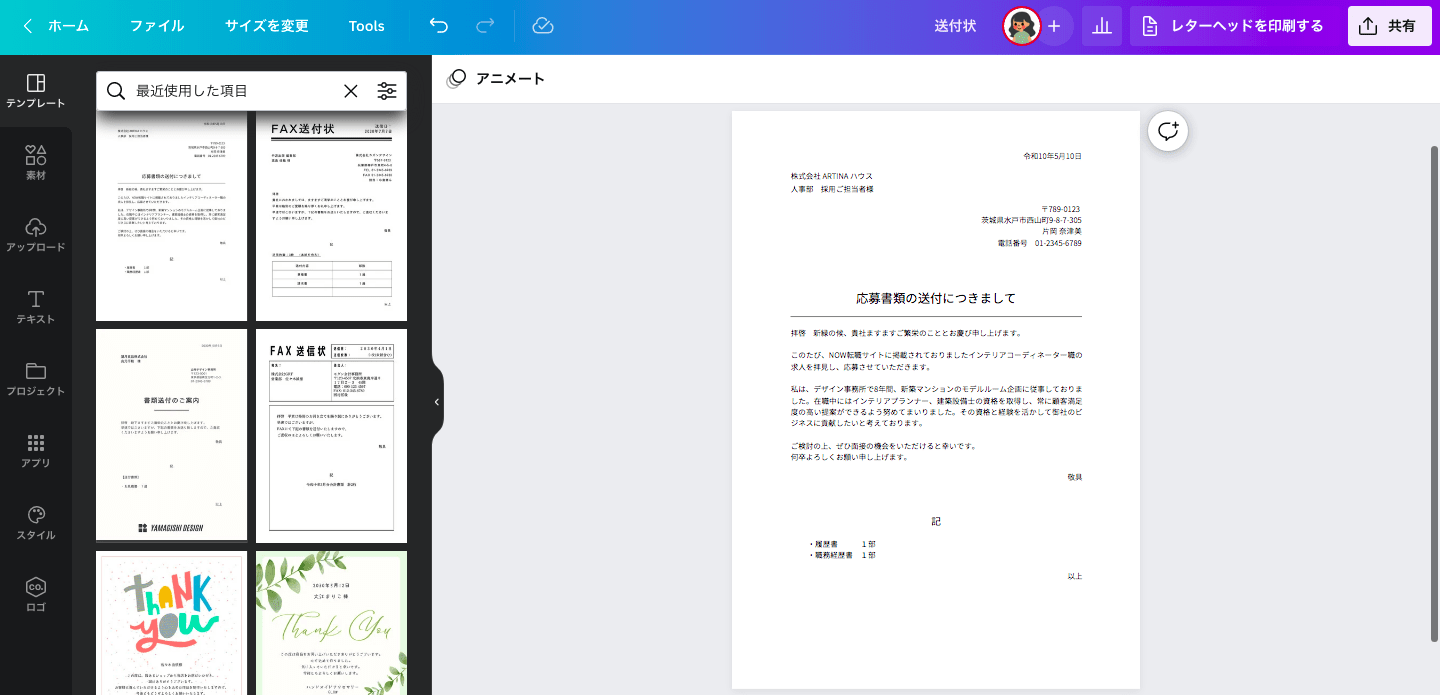This screenshot has width=1440, height=695.
Task: Open the スタイル styles panel
Action: pos(36,522)
